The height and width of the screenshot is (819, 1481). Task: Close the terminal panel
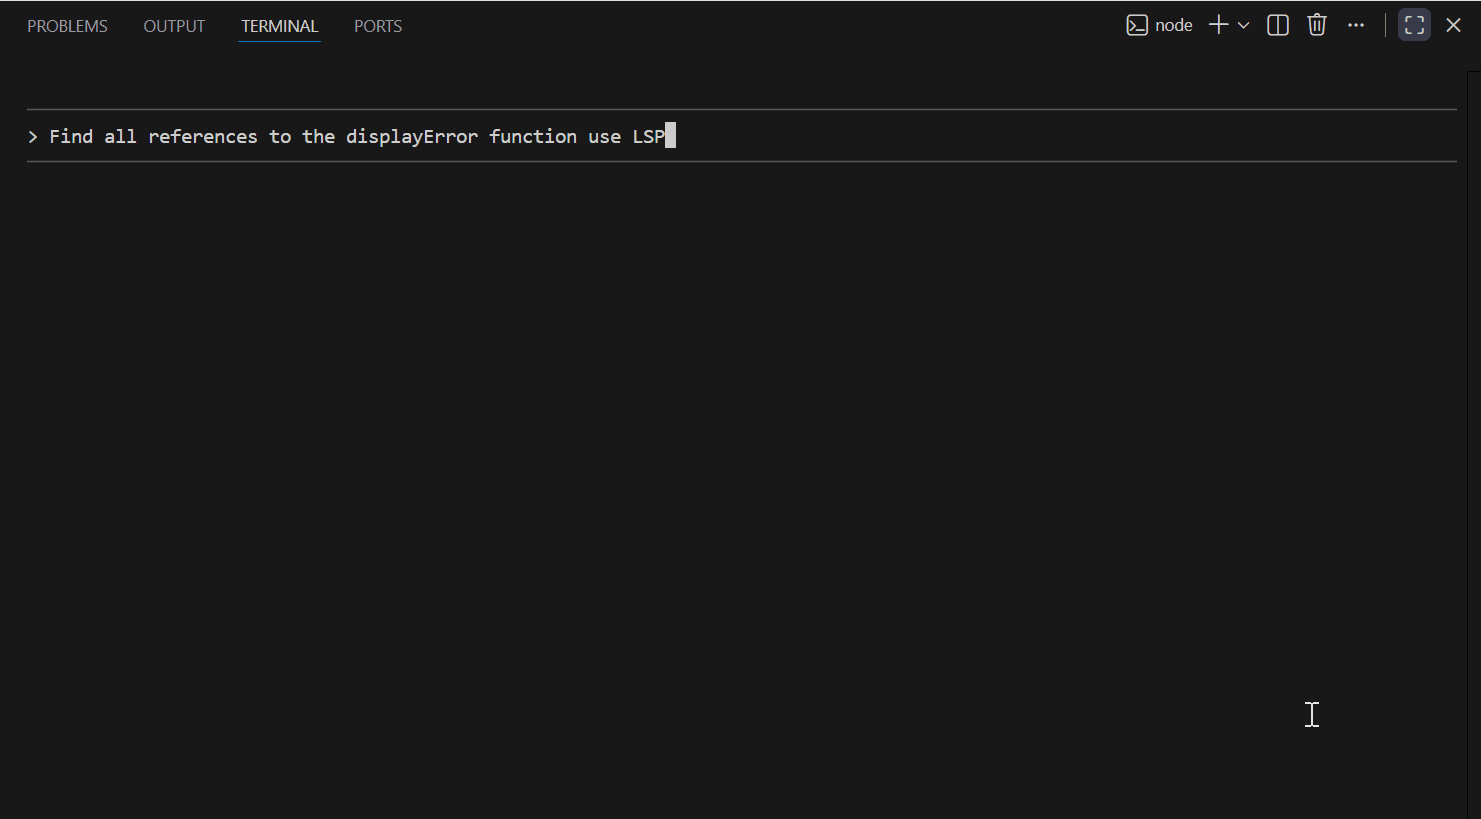click(1453, 25)
